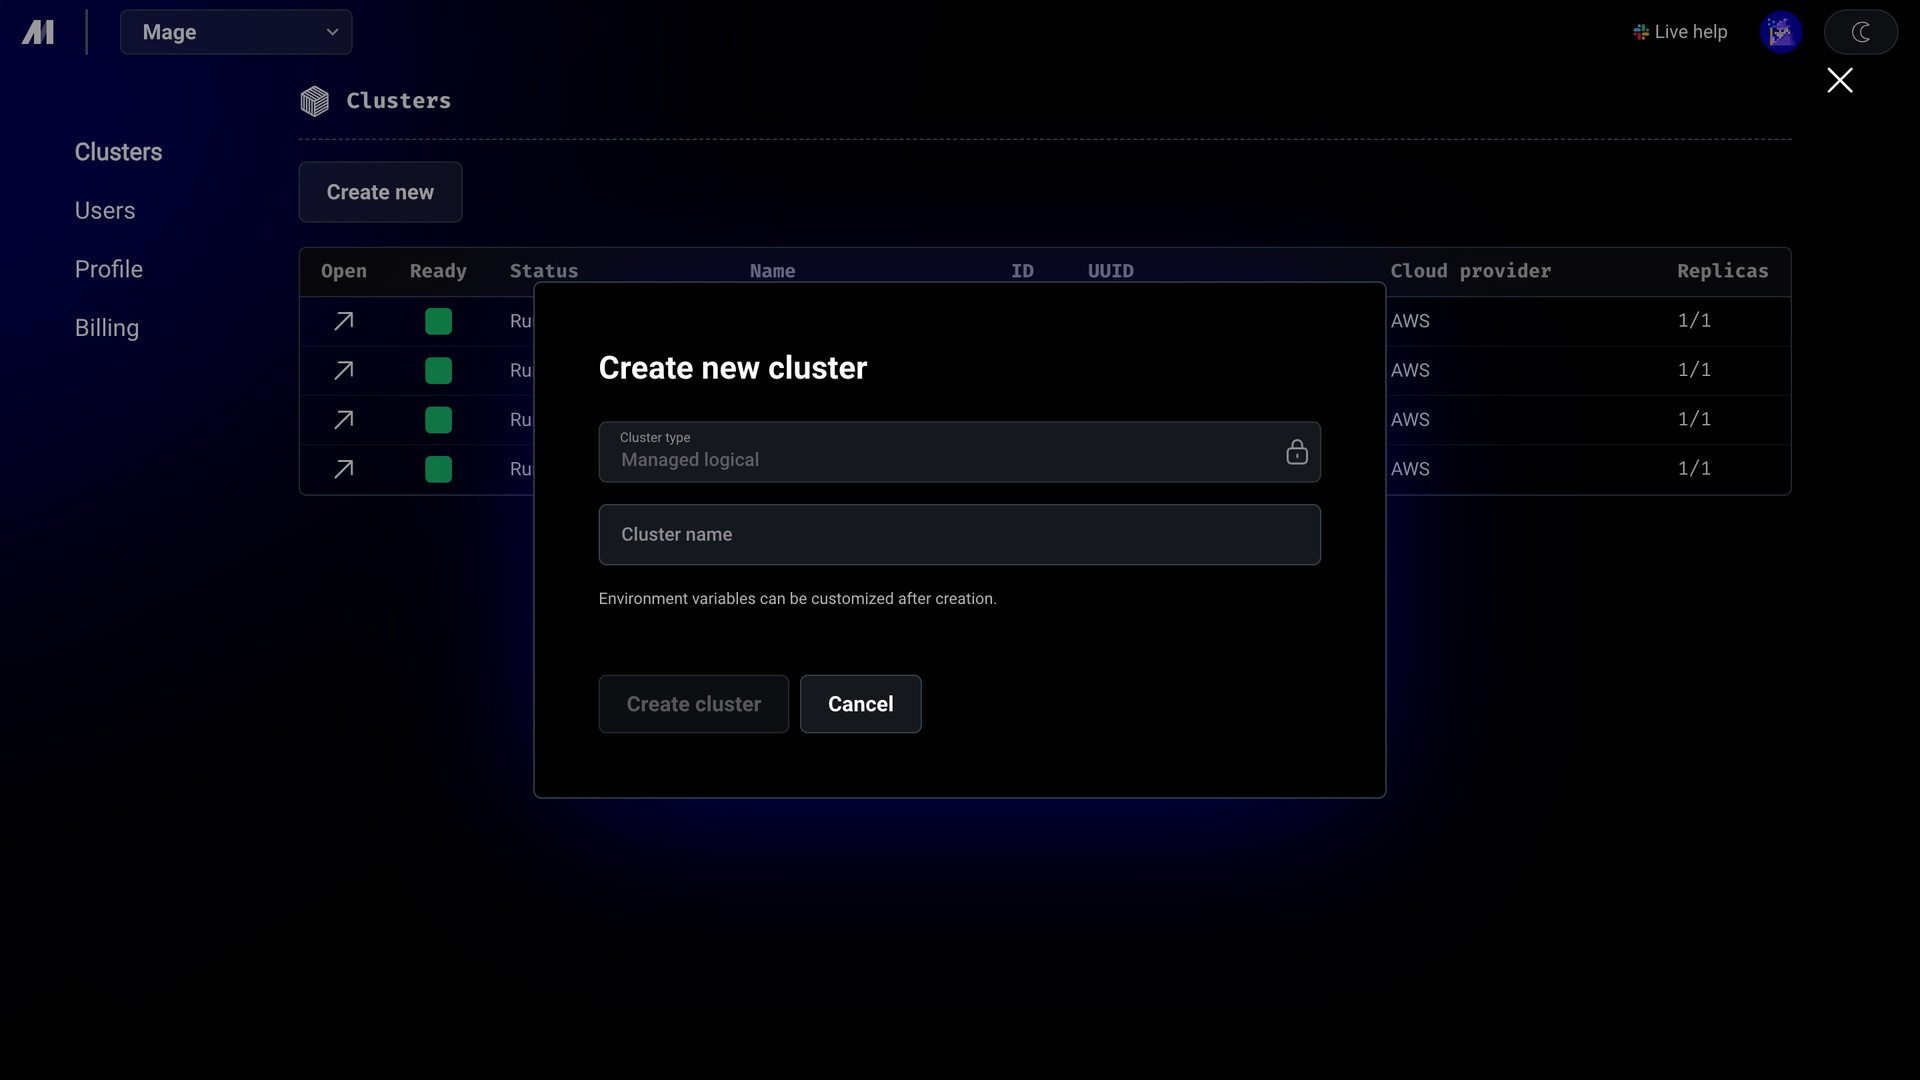Click the lock icon in the Cluster type field
The width and height of the screenshot is (1920, 1080).
click(1297, 452)
